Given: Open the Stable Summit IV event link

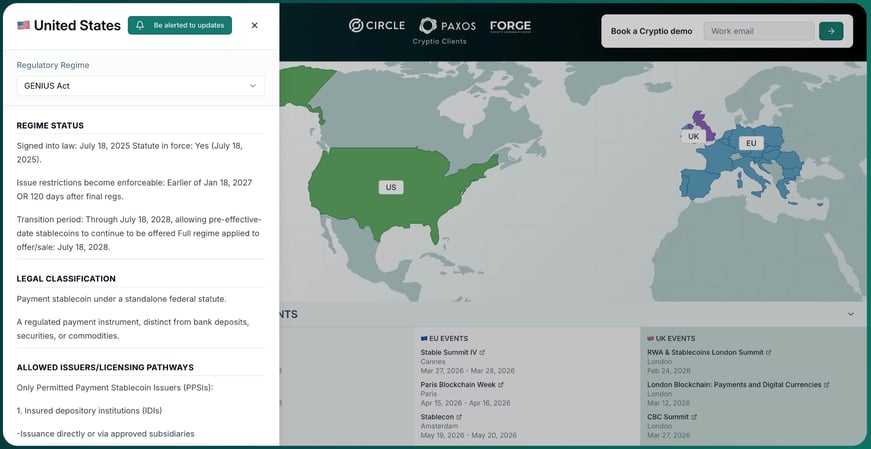Looking at the screenshot, I should tap(449, 352).
